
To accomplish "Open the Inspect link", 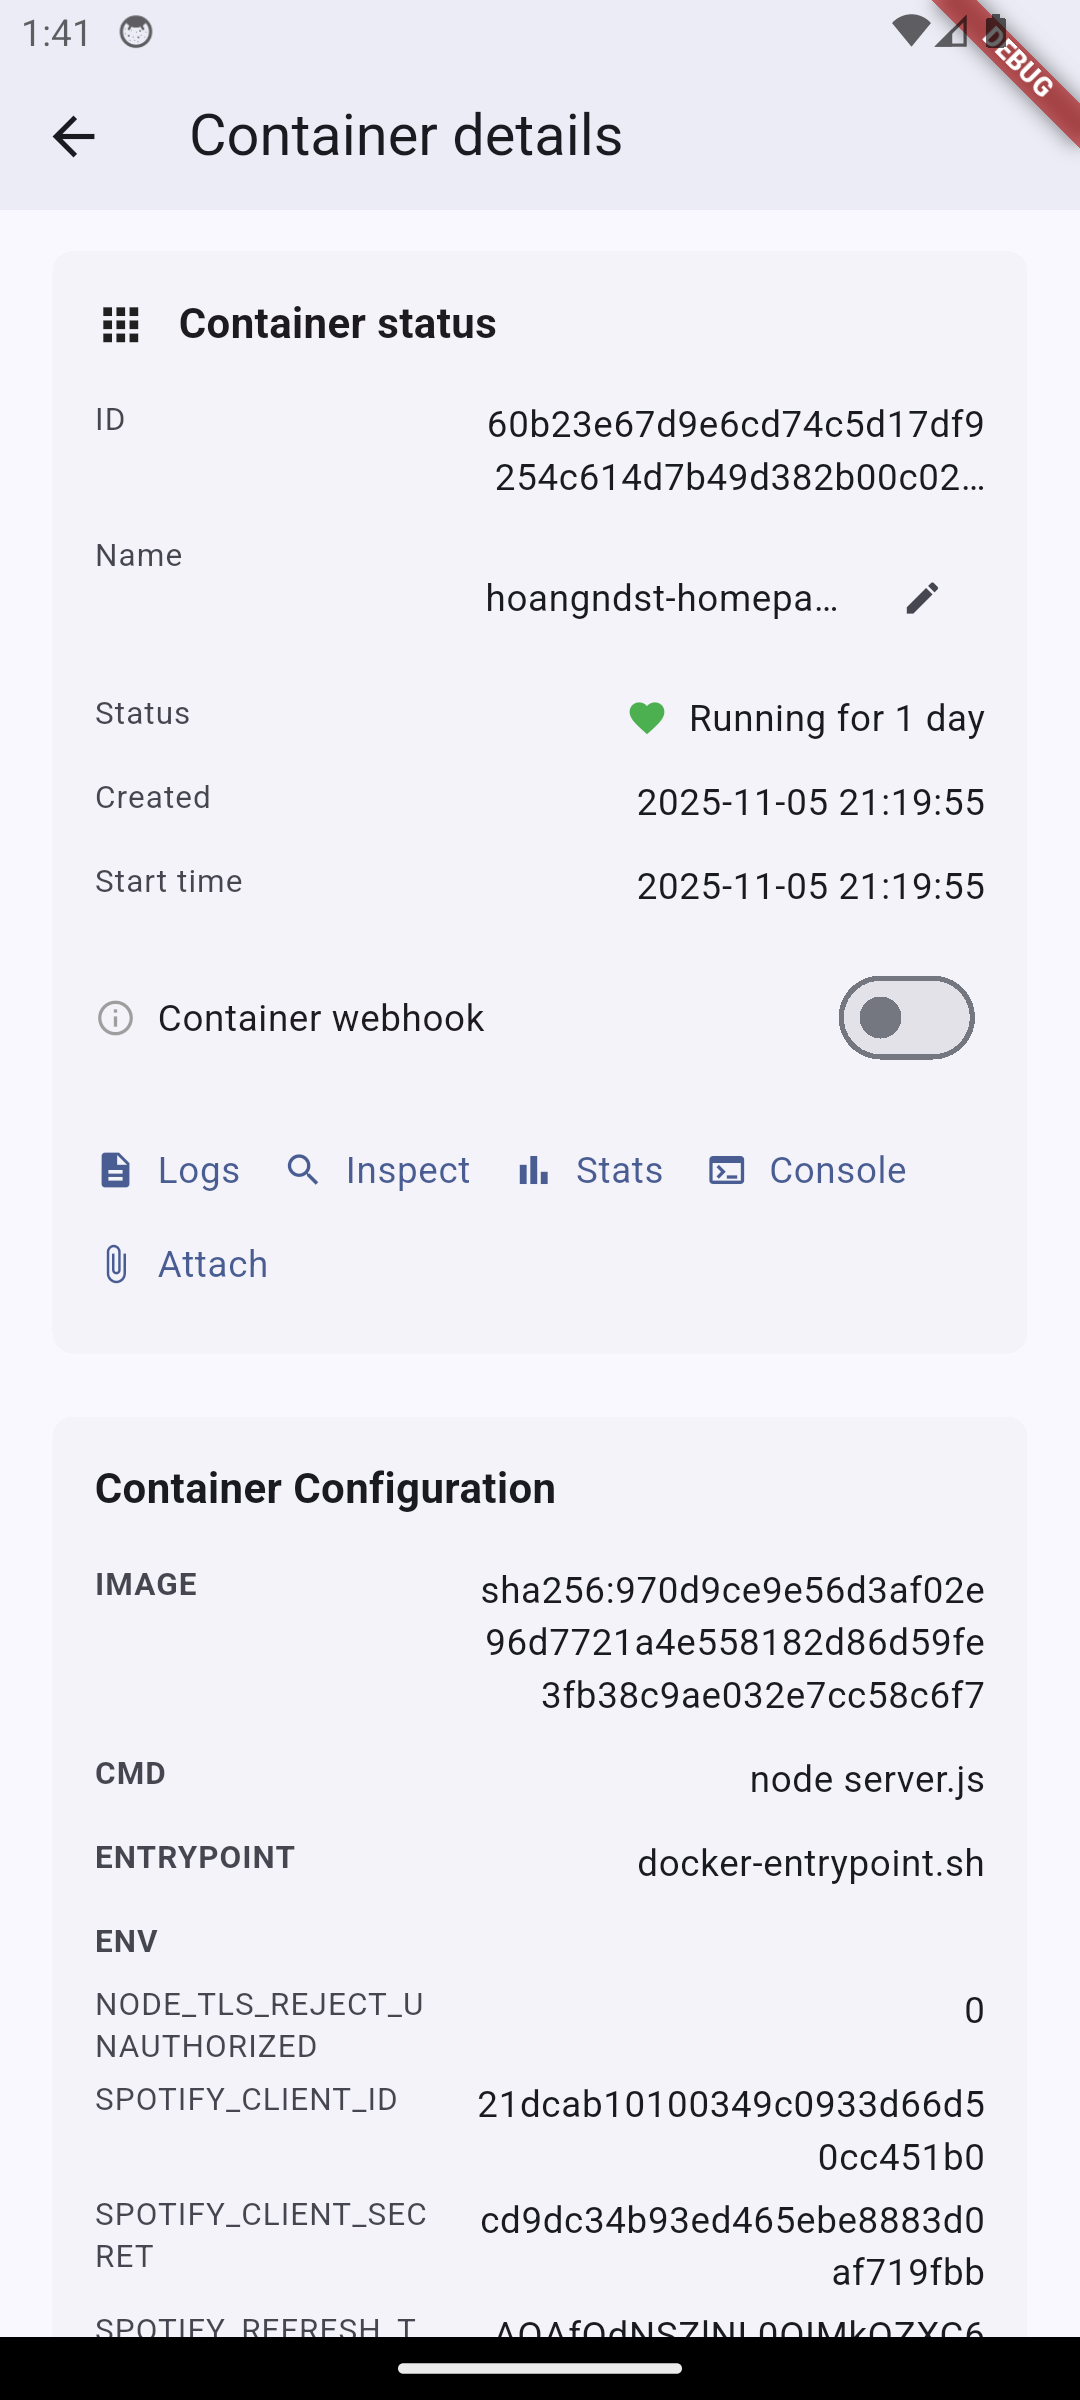I will click(407, 1170).
